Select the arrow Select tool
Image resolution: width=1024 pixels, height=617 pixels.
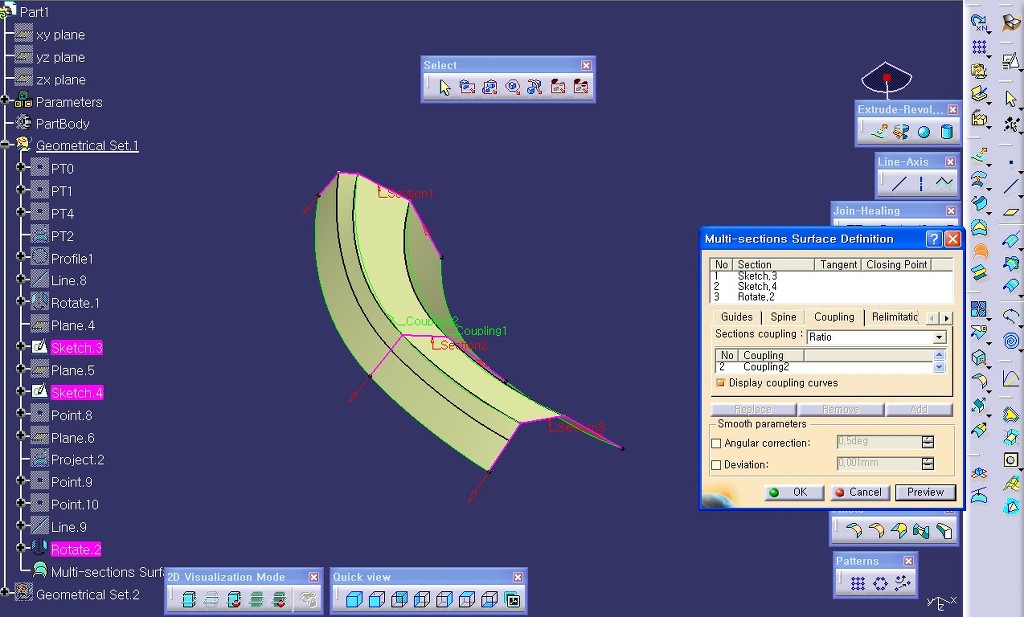[x=444, y=87]
